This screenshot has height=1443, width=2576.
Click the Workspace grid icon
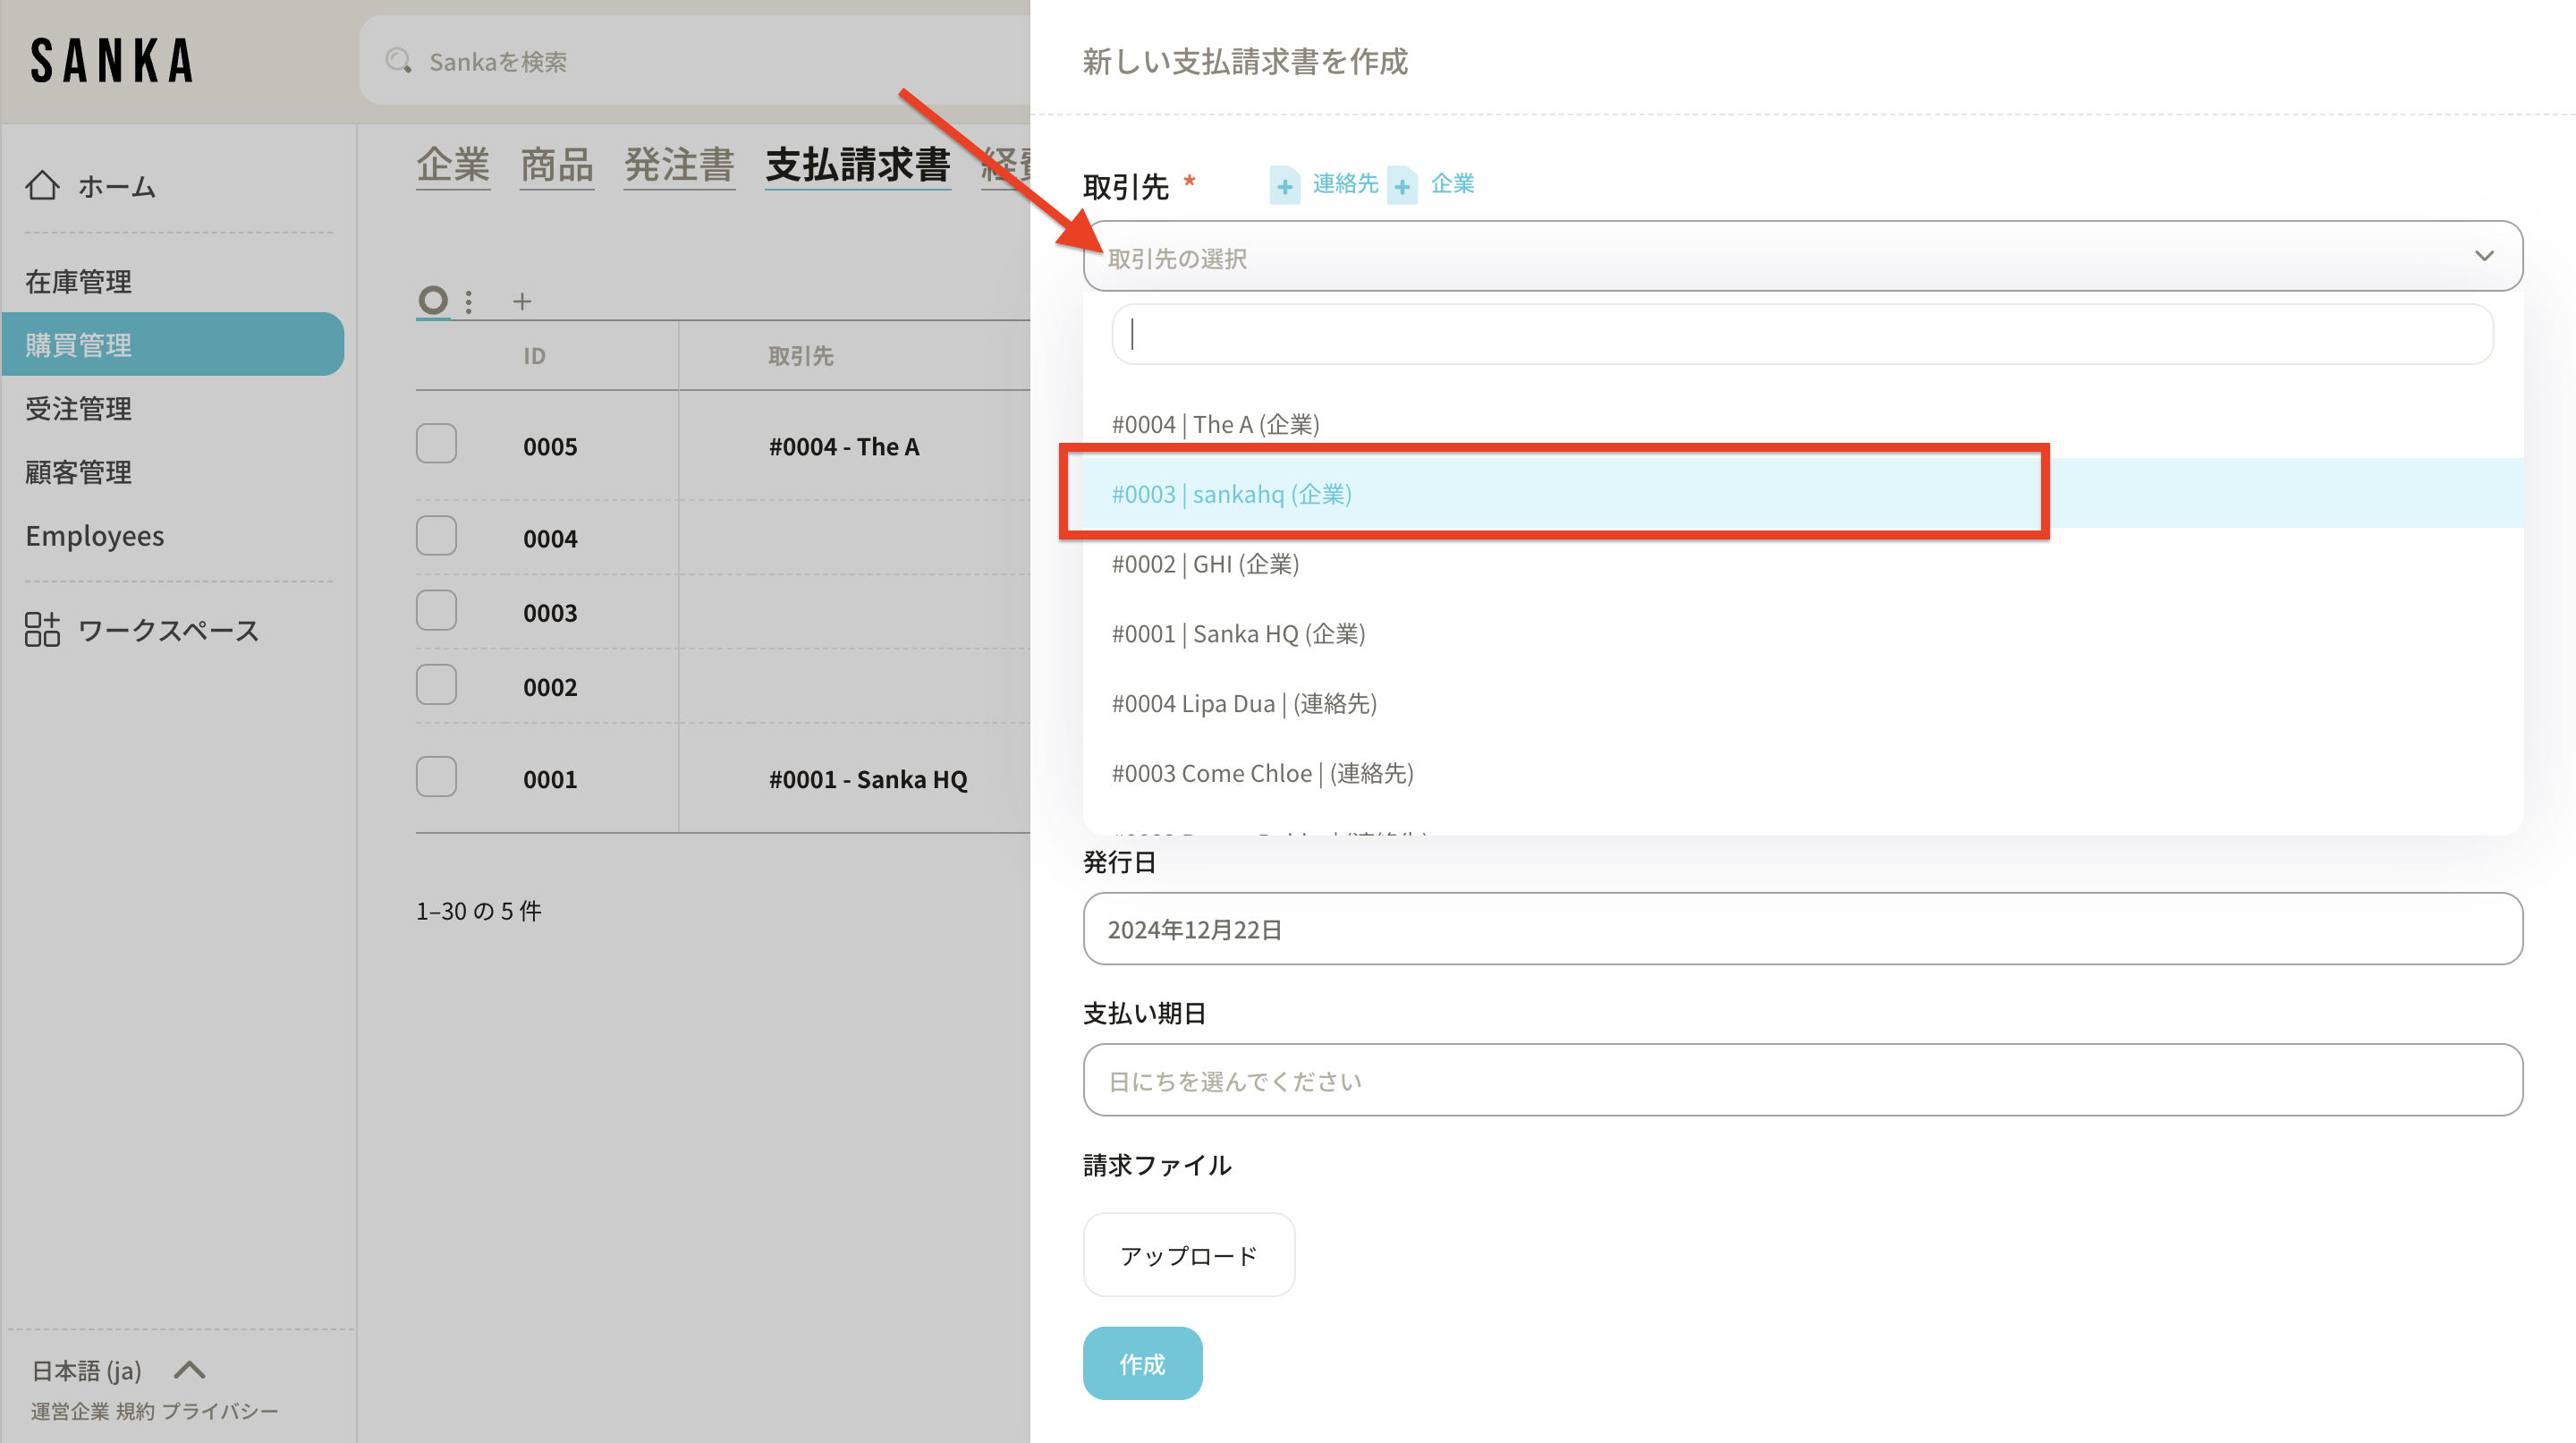42,630
